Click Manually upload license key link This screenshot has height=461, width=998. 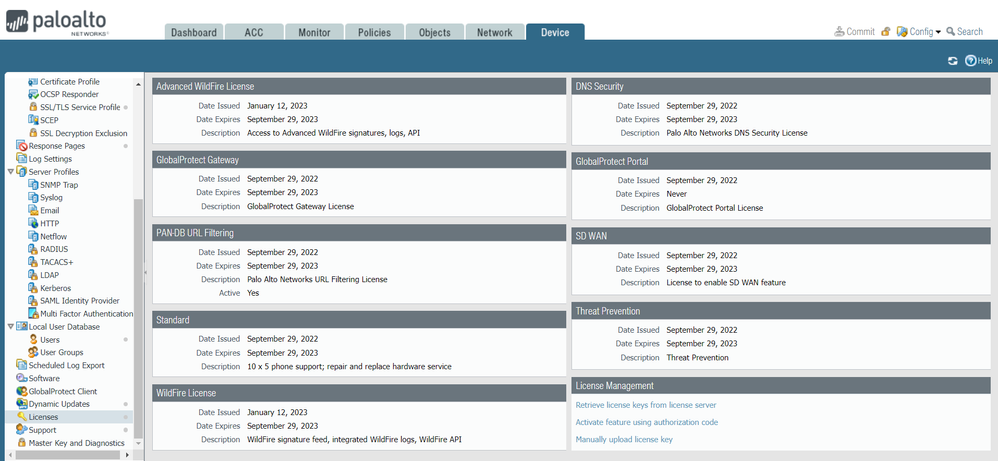(x=624, y=439)
